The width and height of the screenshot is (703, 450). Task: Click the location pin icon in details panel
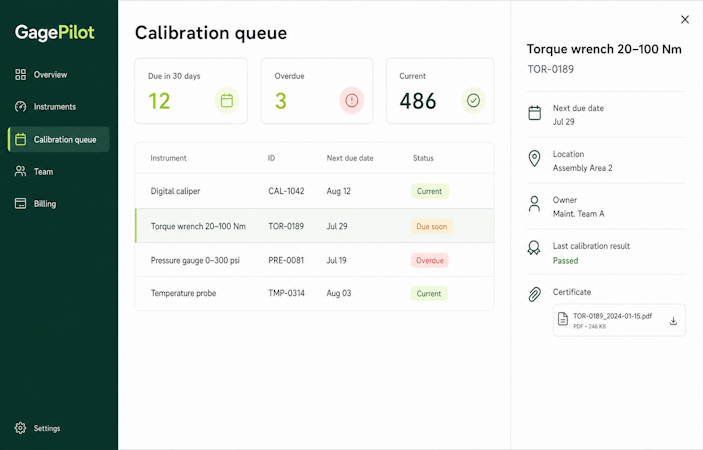(534, 158)
